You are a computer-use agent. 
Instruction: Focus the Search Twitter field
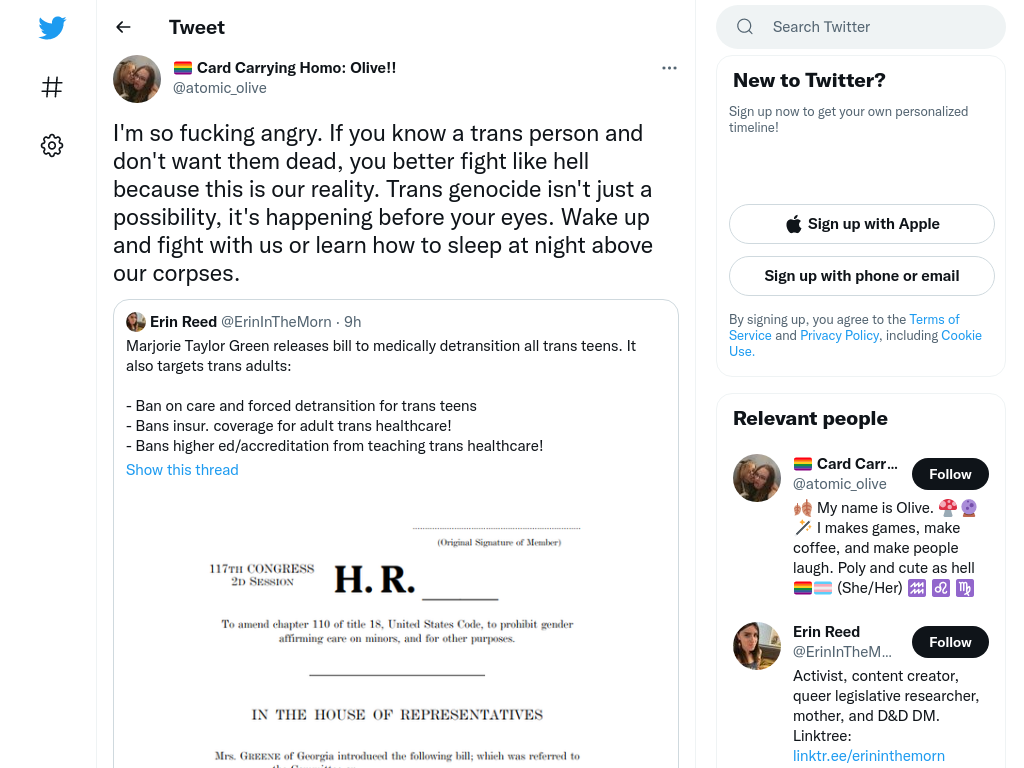(x=861, y=27)
